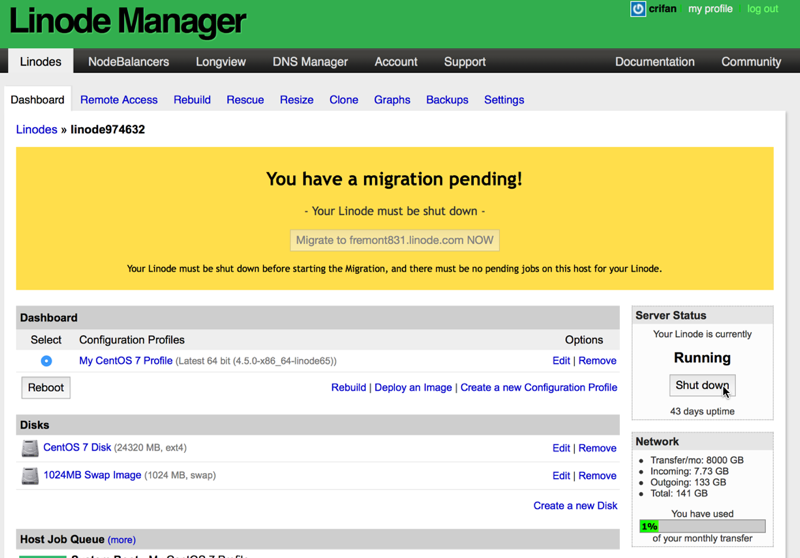Select the Dashboard sub-tab
Screen dimensions: 800x558
38,99
